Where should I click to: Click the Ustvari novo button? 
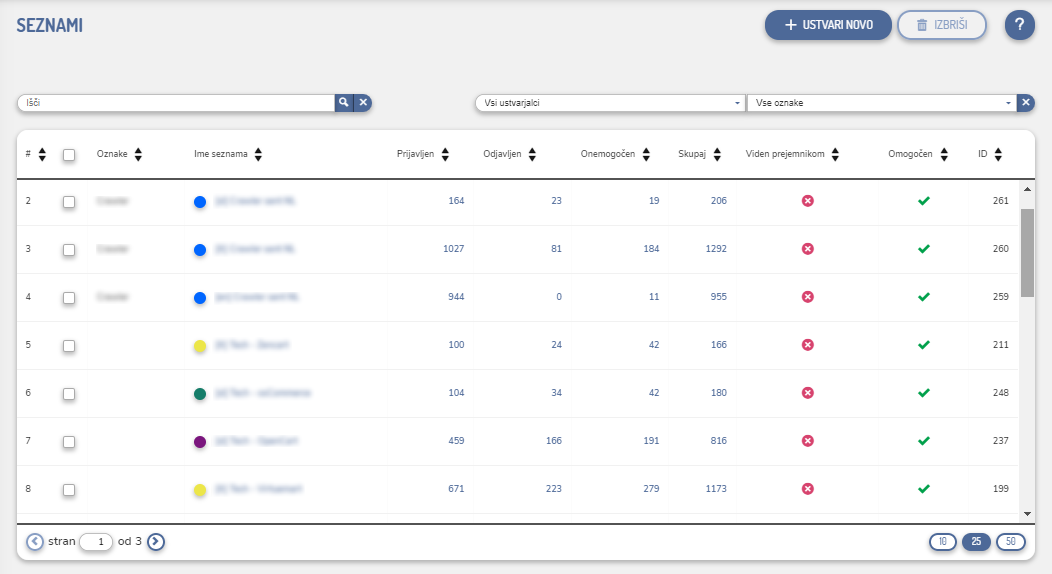tap(827, 25)
